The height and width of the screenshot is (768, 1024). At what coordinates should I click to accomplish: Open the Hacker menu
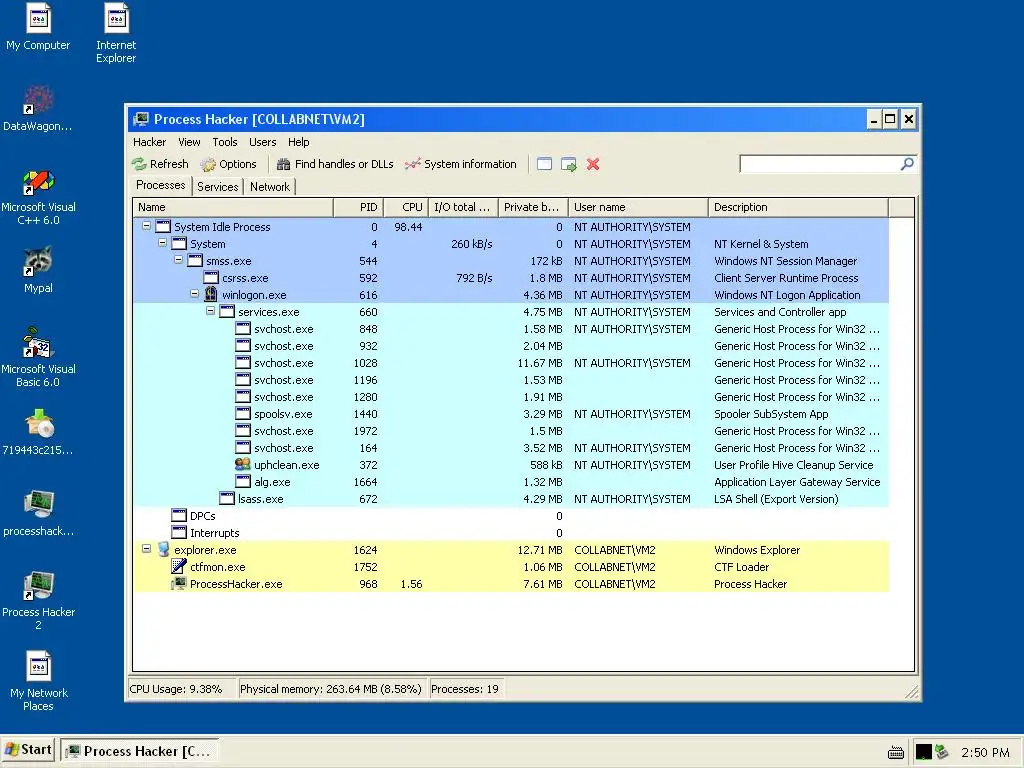click(x=150, y=142)
